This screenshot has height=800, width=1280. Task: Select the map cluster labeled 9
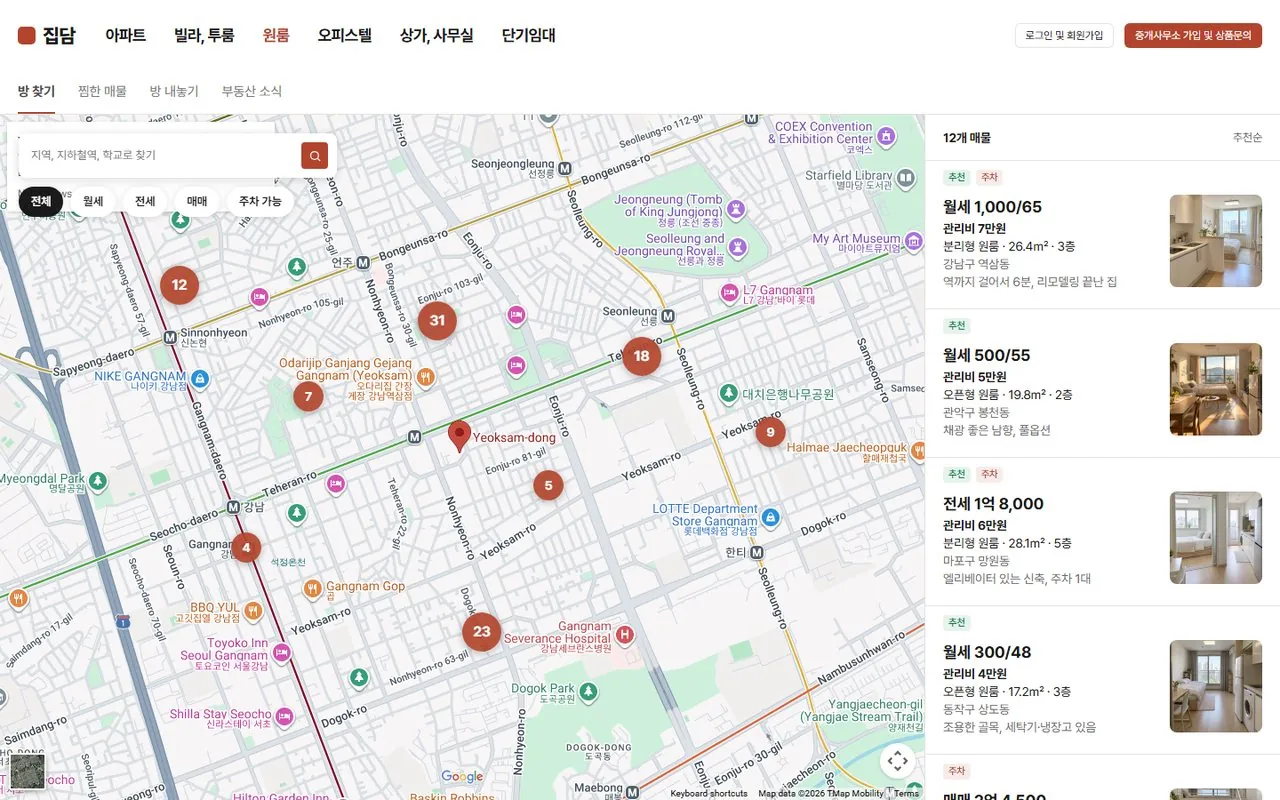(x=770, y=432)
